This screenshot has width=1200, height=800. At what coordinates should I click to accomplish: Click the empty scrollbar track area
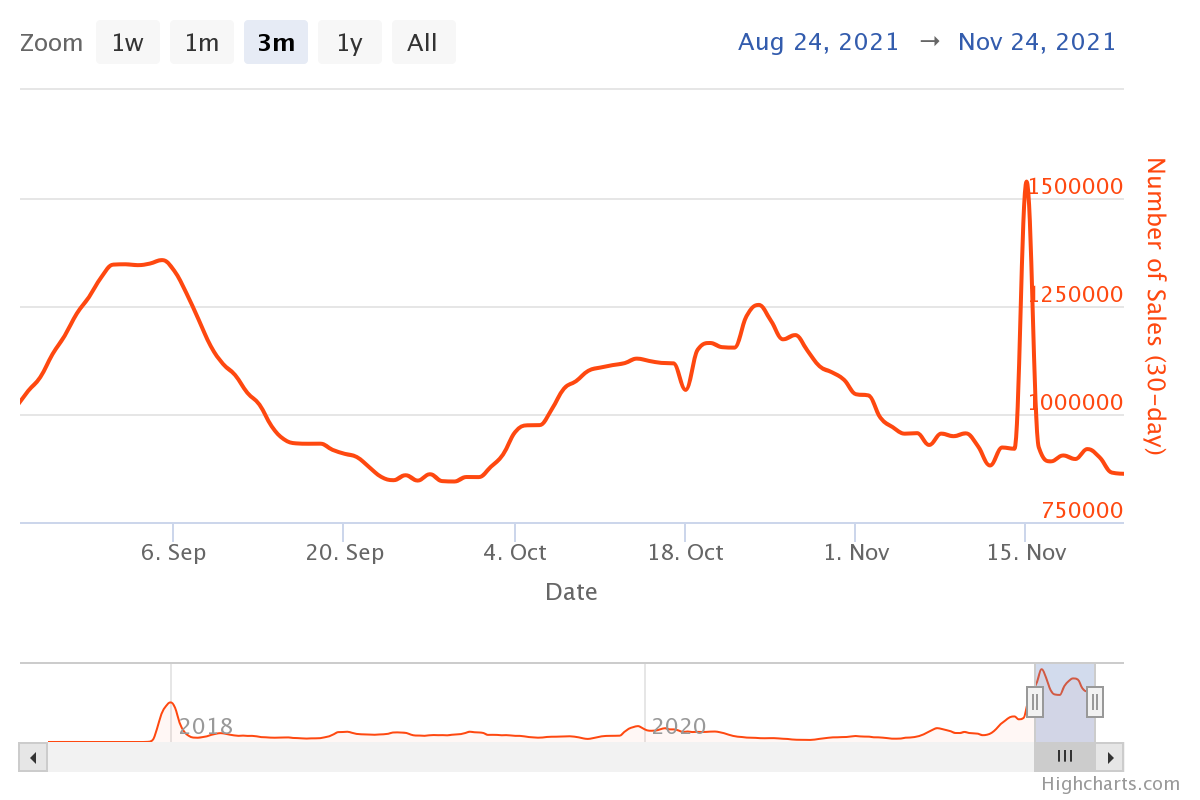pyautogui.click(x=540, y=757)
